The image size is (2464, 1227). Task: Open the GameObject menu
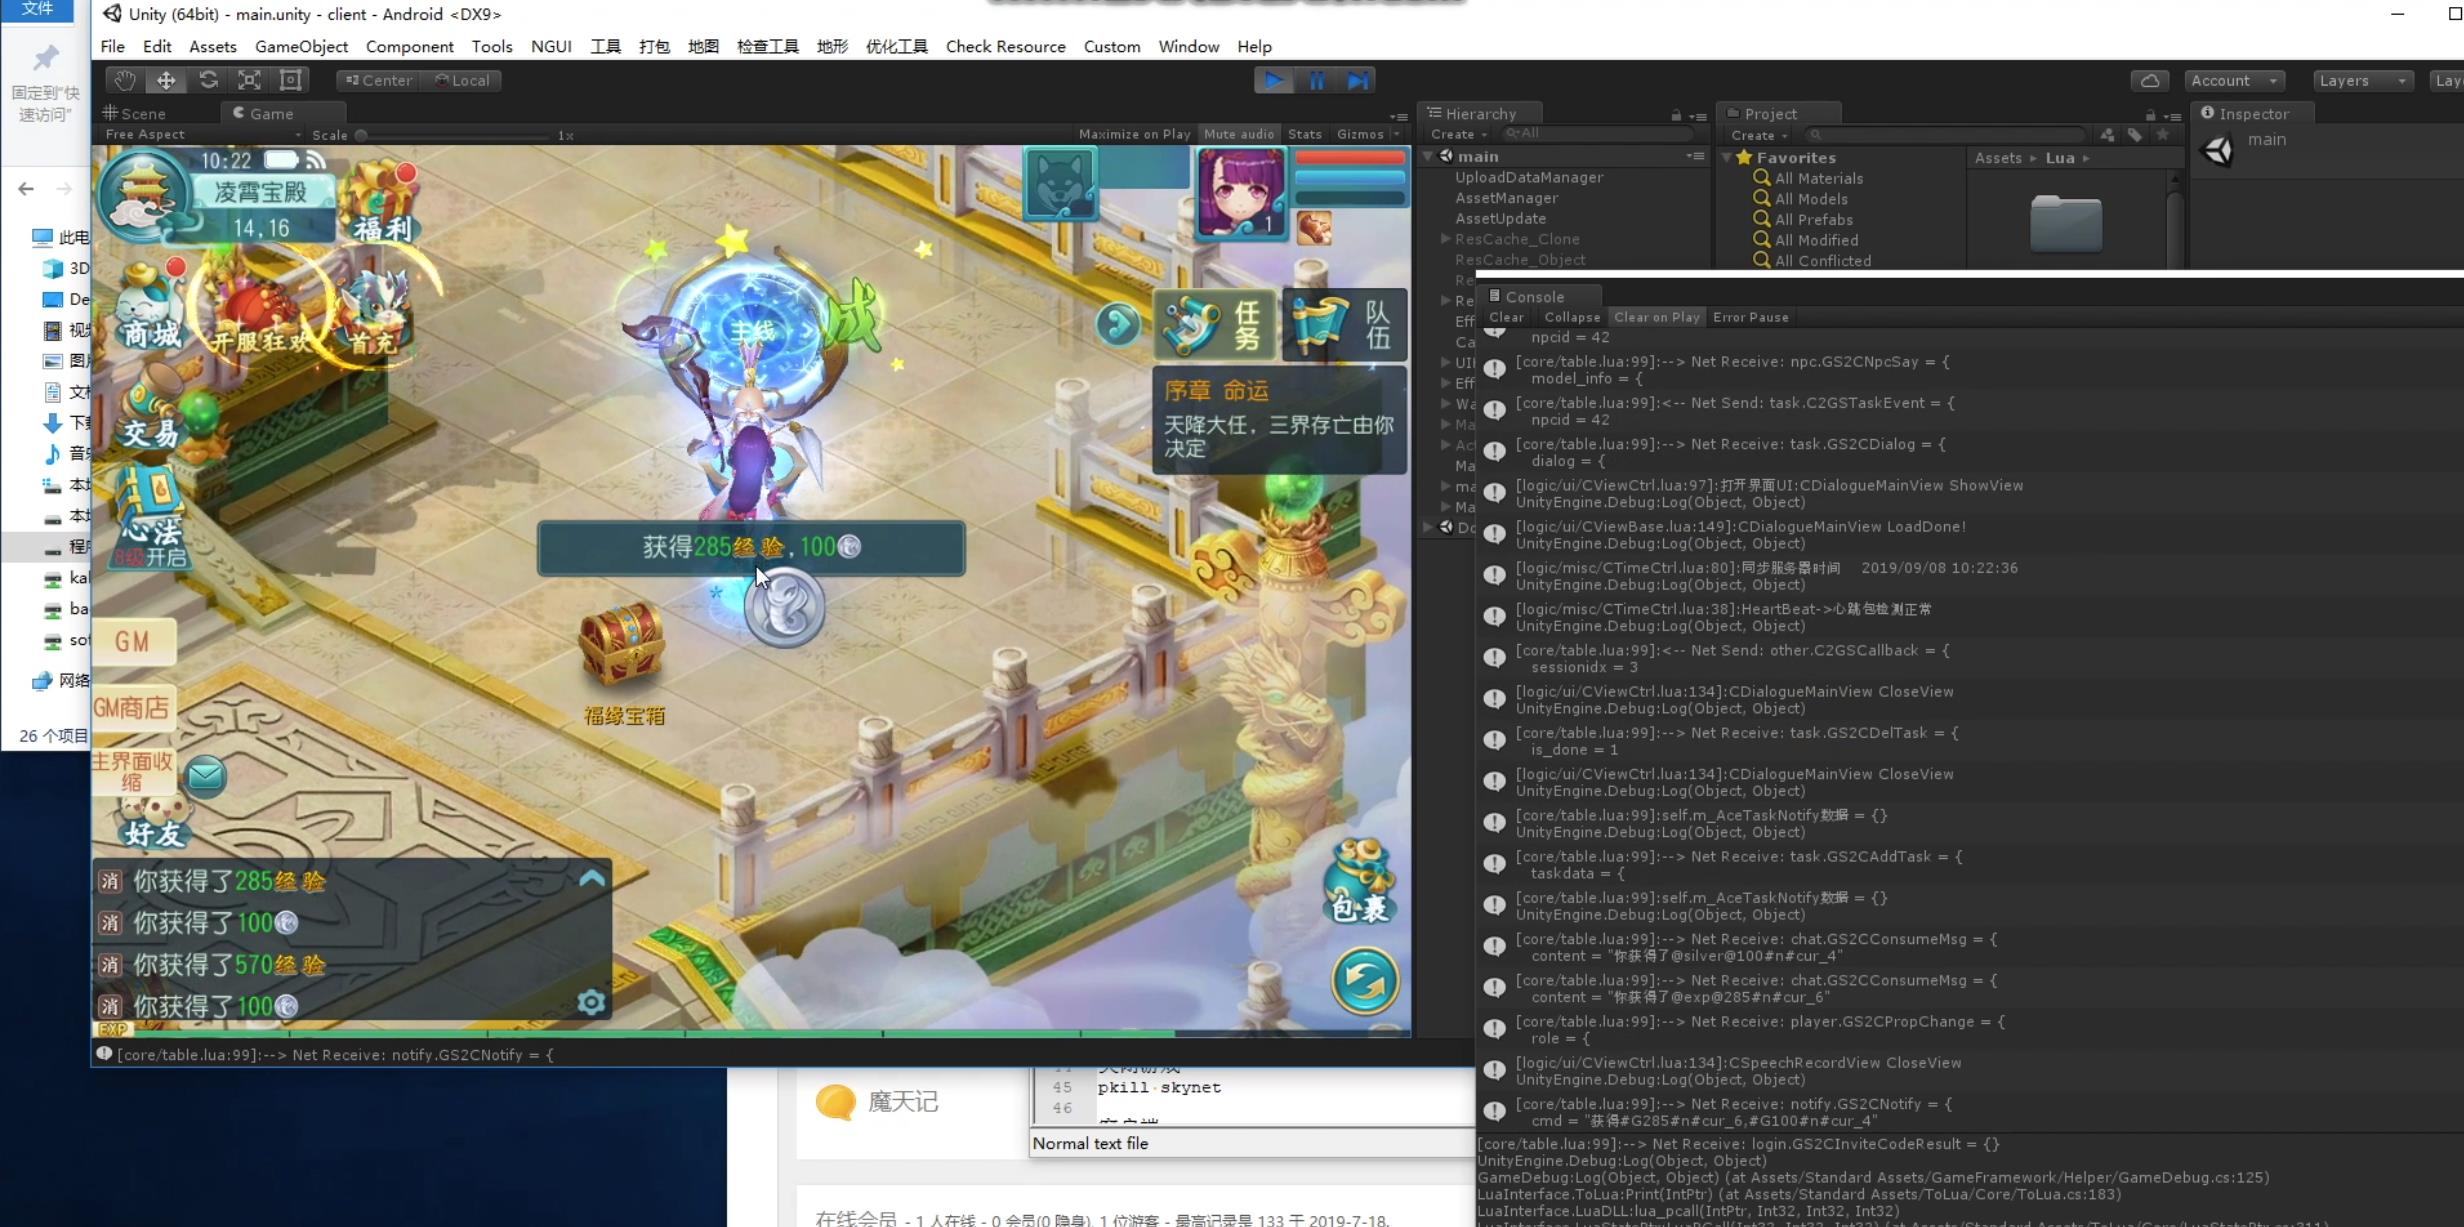tap(301, 46)
